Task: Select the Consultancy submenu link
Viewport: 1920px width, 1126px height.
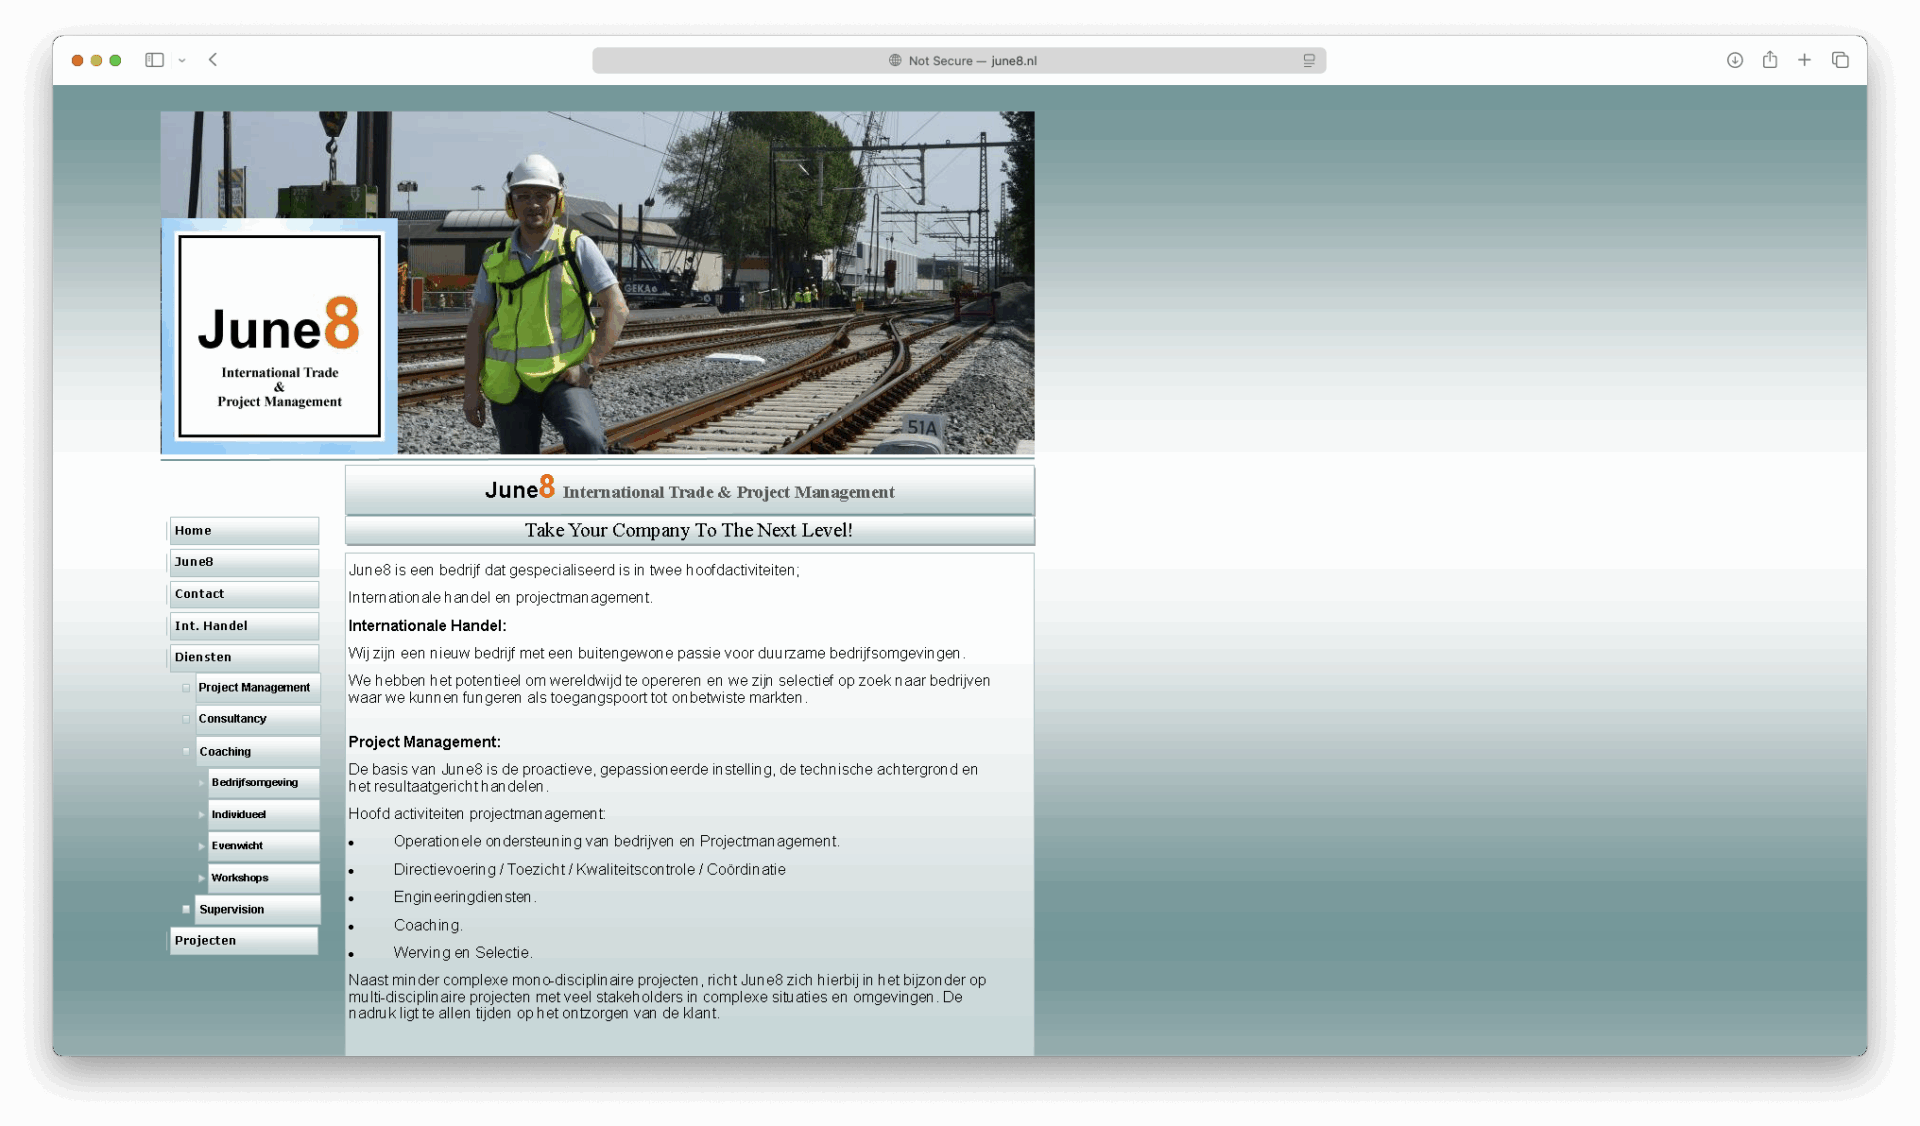Action: [257, 719]
